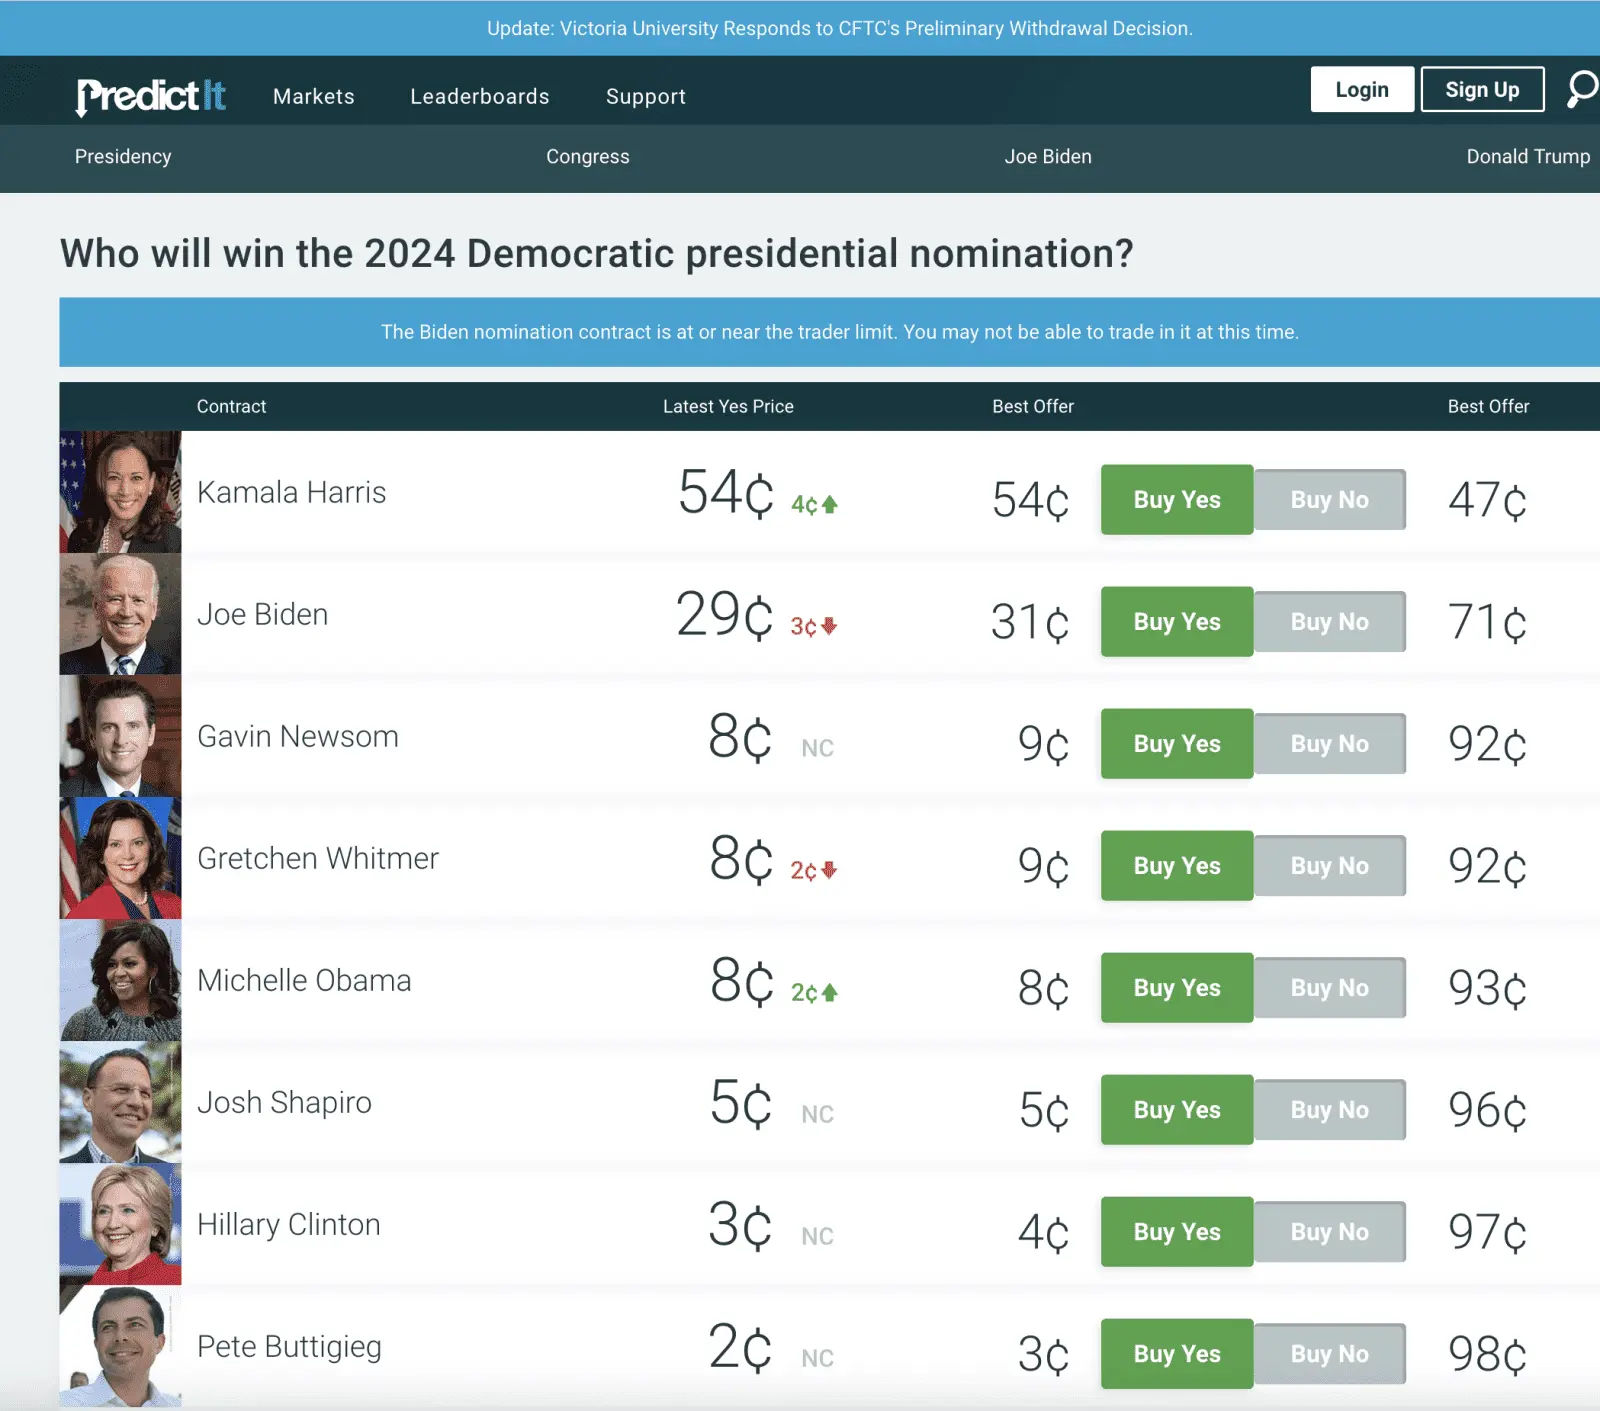The image size is (1600, 1411).
Task: Open the Leaderboards menu
Action: (479, 96)
